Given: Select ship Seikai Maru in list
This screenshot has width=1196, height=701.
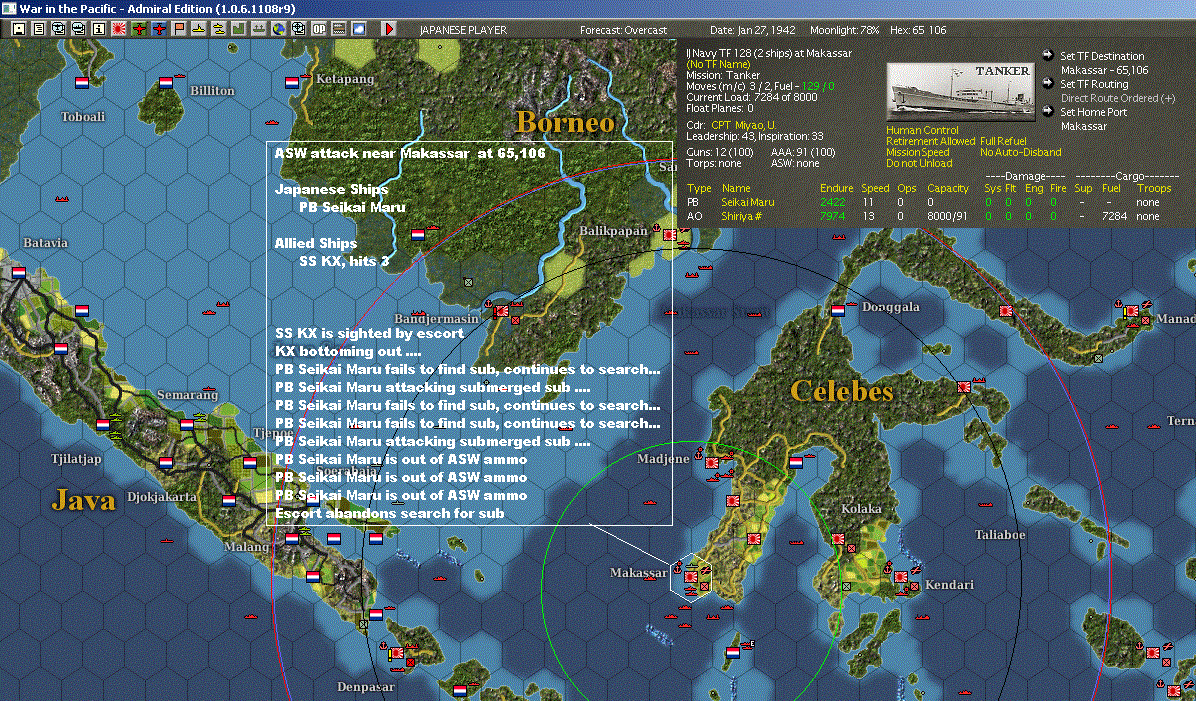Looking at the screenshot, I should [x=748, y=202].
